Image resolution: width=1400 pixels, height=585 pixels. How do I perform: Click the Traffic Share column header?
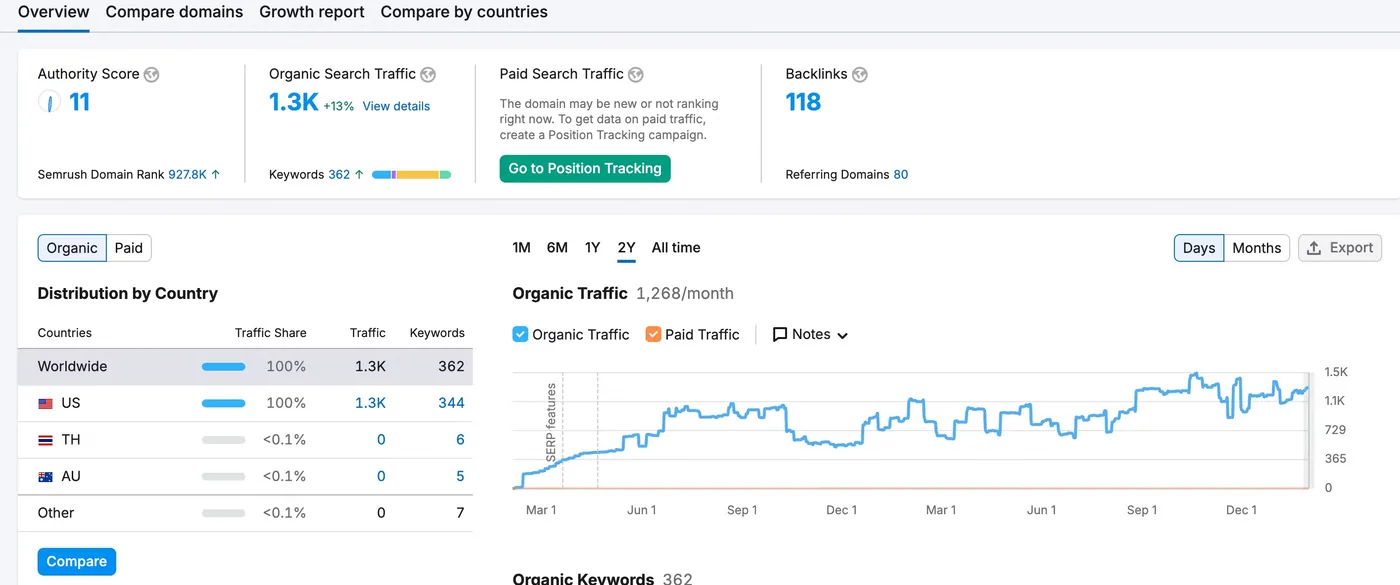(x=270, y=333)
